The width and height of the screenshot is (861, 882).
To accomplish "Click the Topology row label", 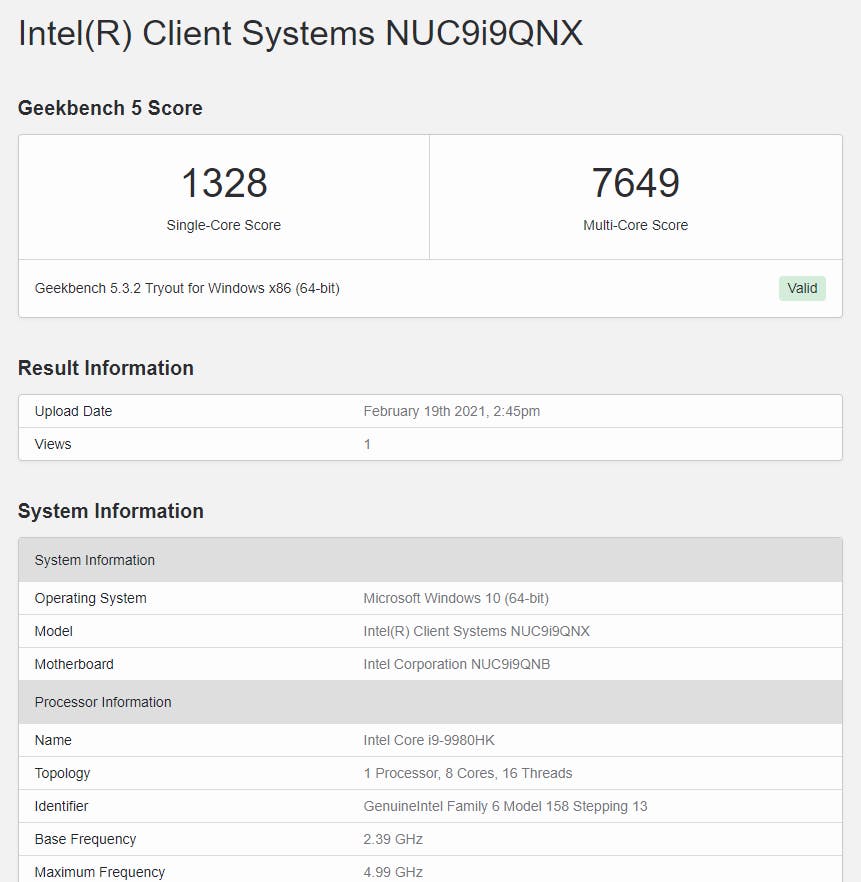I will coord(62,773).
